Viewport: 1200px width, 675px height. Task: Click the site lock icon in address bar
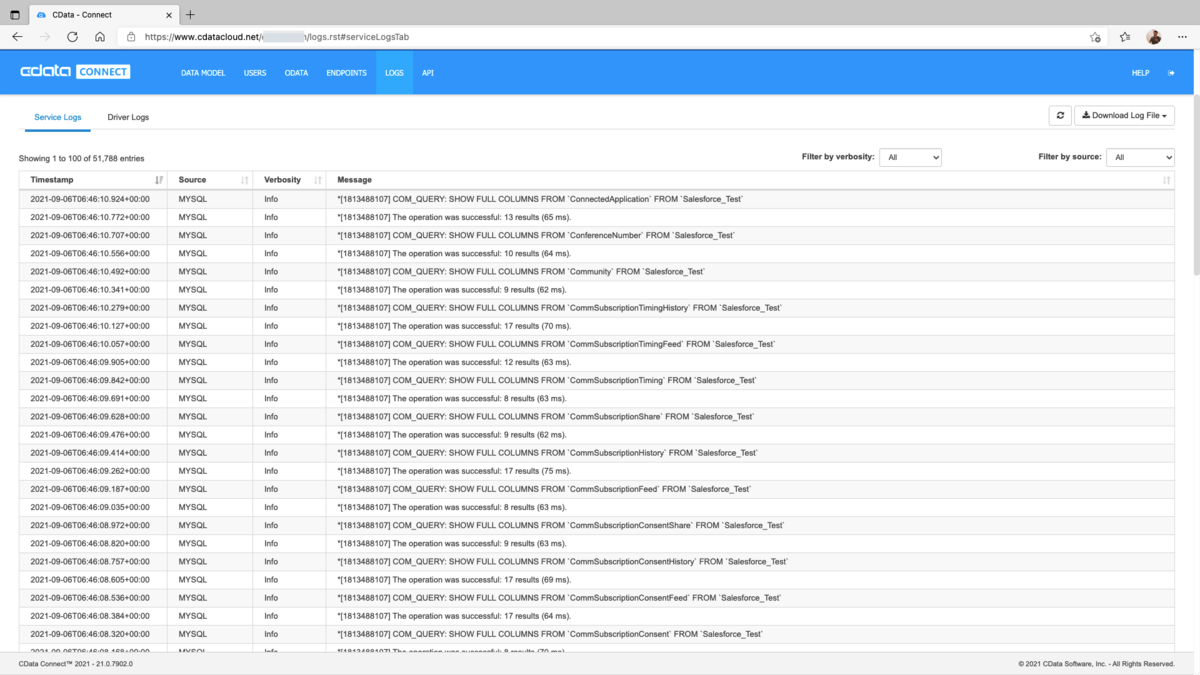[x=131, y=37]
